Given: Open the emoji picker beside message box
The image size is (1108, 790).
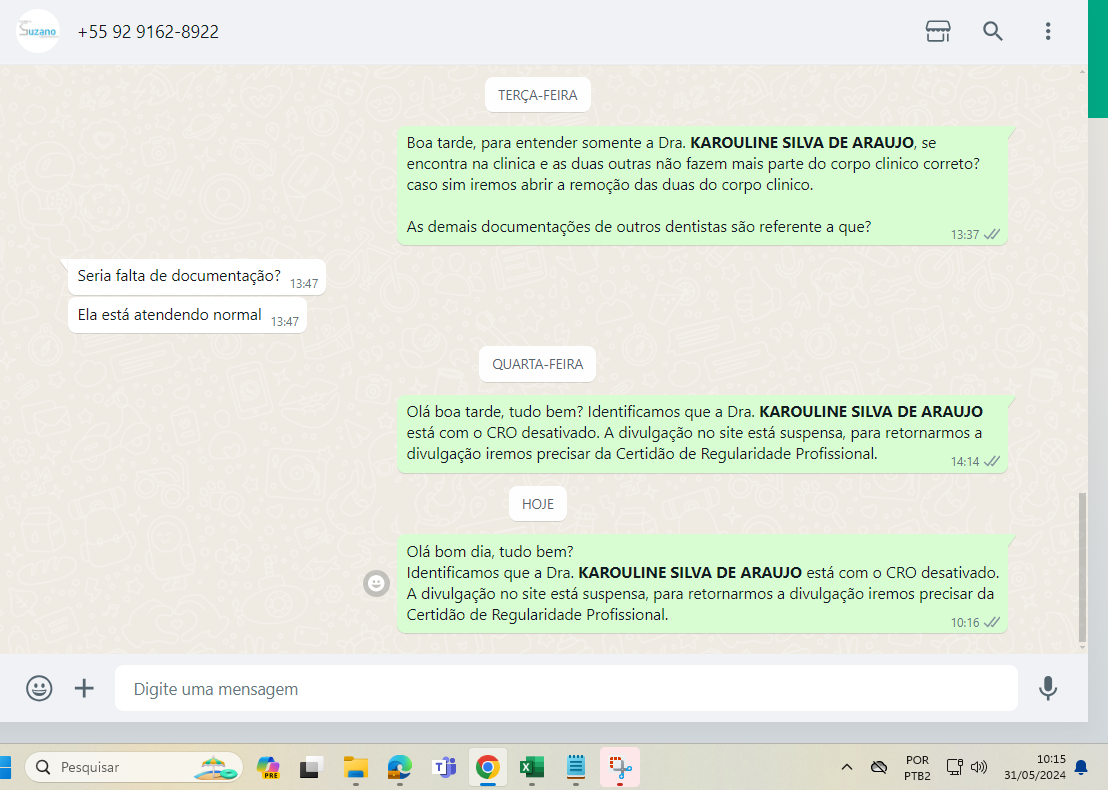Looking at the screenshot, I should (39, 688).
